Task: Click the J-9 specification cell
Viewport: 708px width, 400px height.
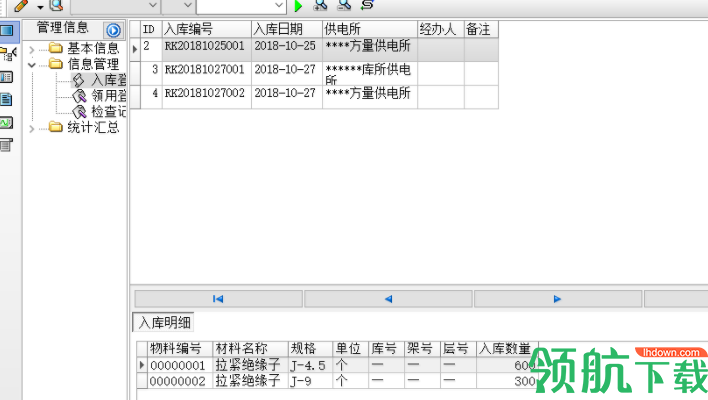Action: point(311,381)
